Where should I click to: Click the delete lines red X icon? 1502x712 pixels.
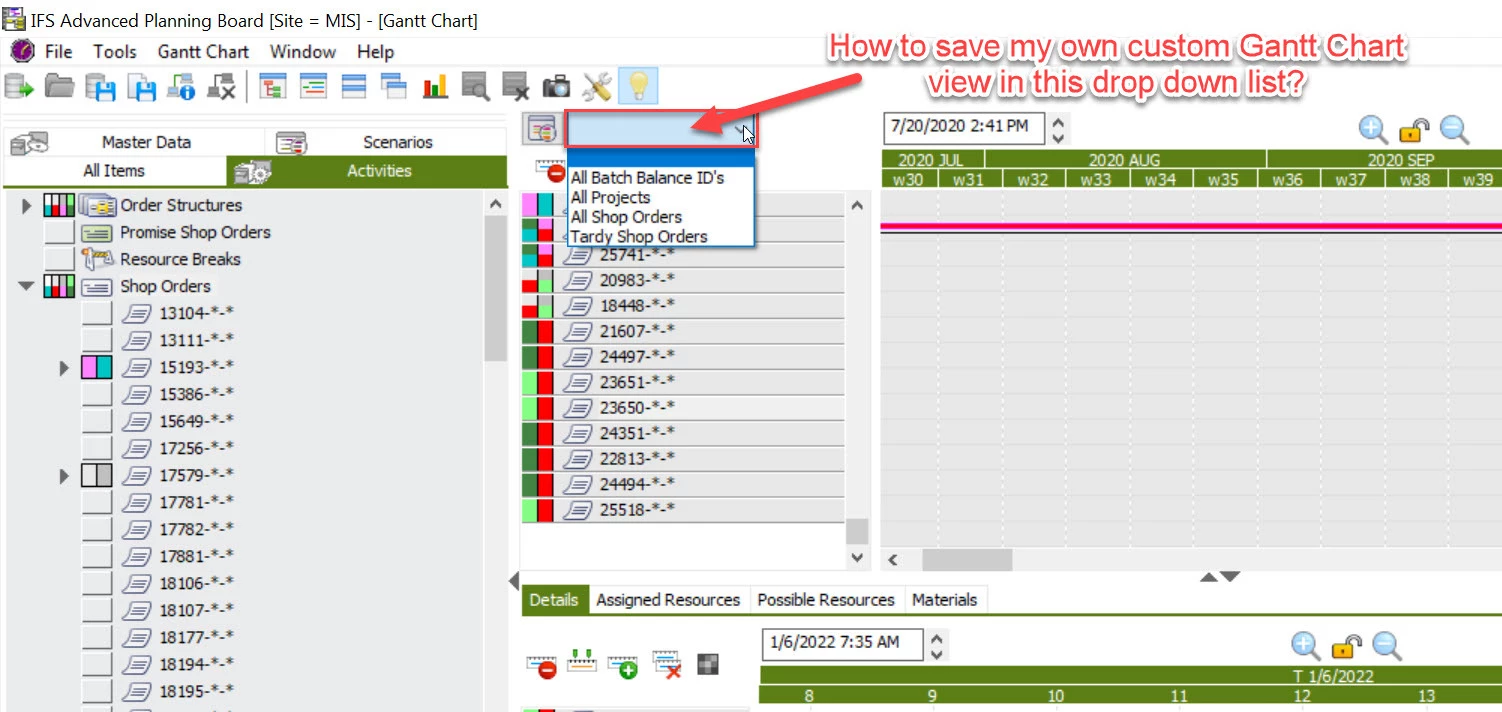pos(666,665)
